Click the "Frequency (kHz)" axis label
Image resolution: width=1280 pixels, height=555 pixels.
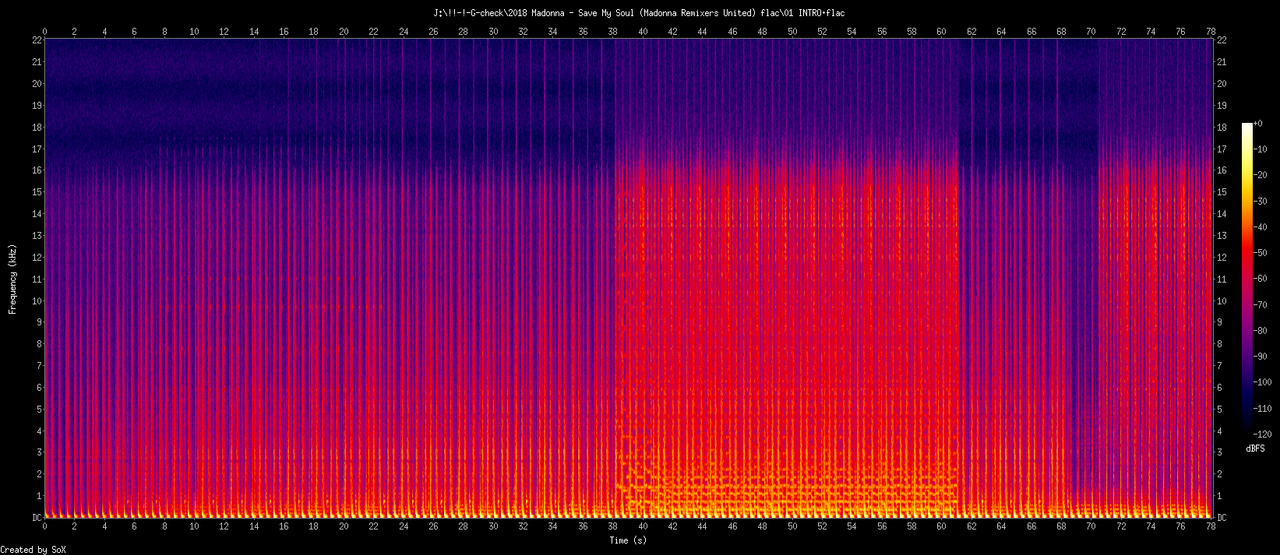click(x=12, y=278)
